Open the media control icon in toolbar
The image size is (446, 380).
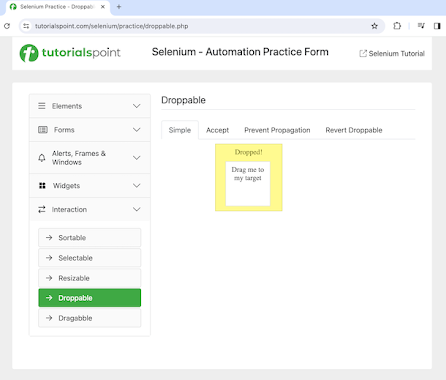421,26
